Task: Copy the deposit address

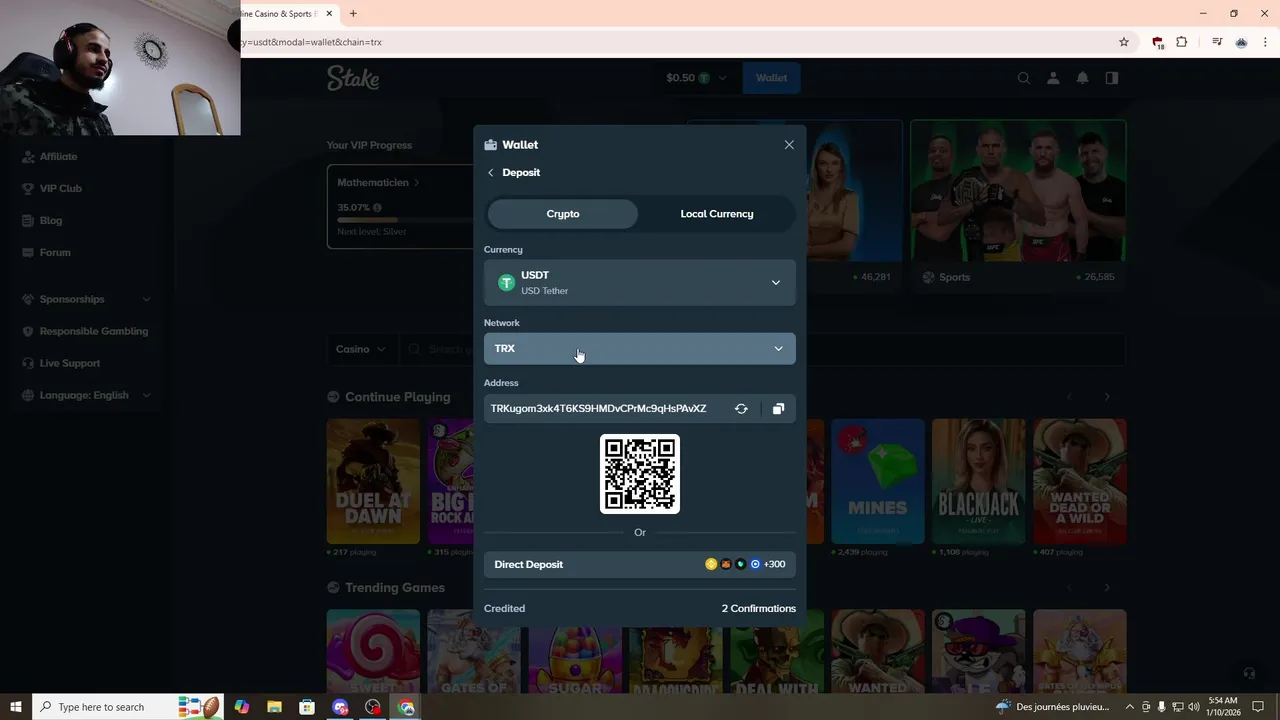Action: click(x=778, y=409)
